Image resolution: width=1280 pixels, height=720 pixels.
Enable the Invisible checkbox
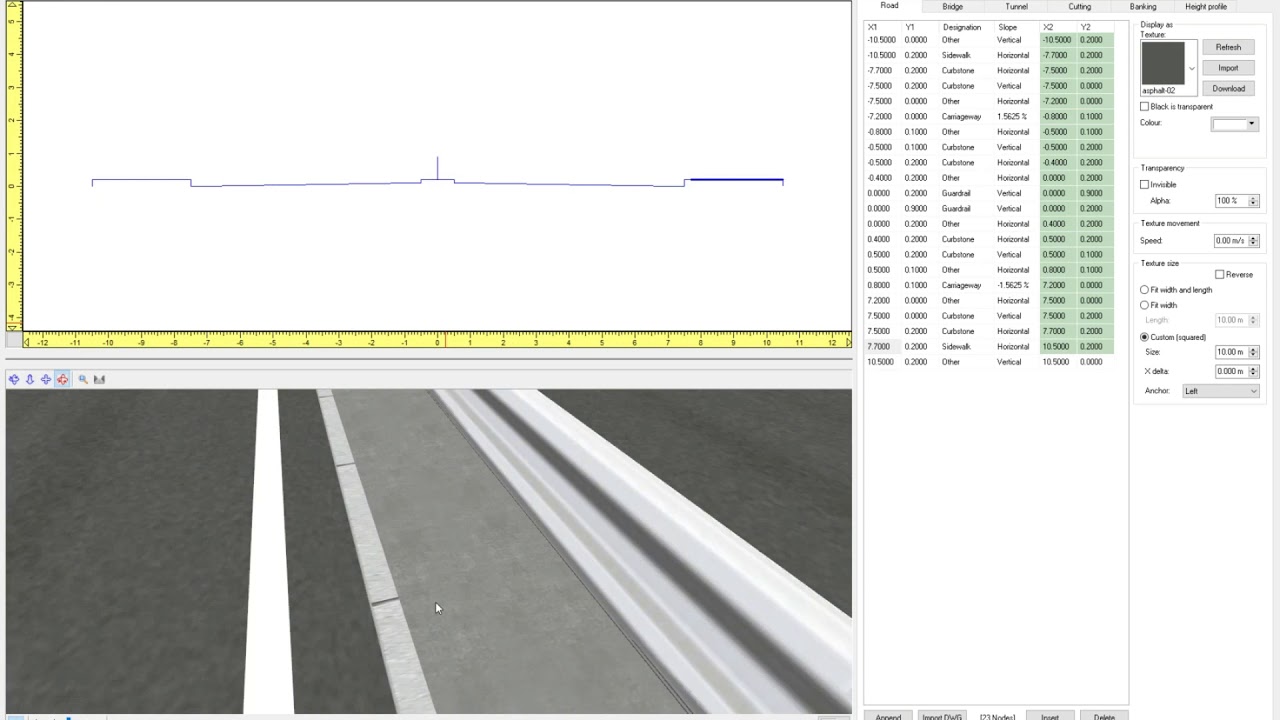[x=1145, y=184]
